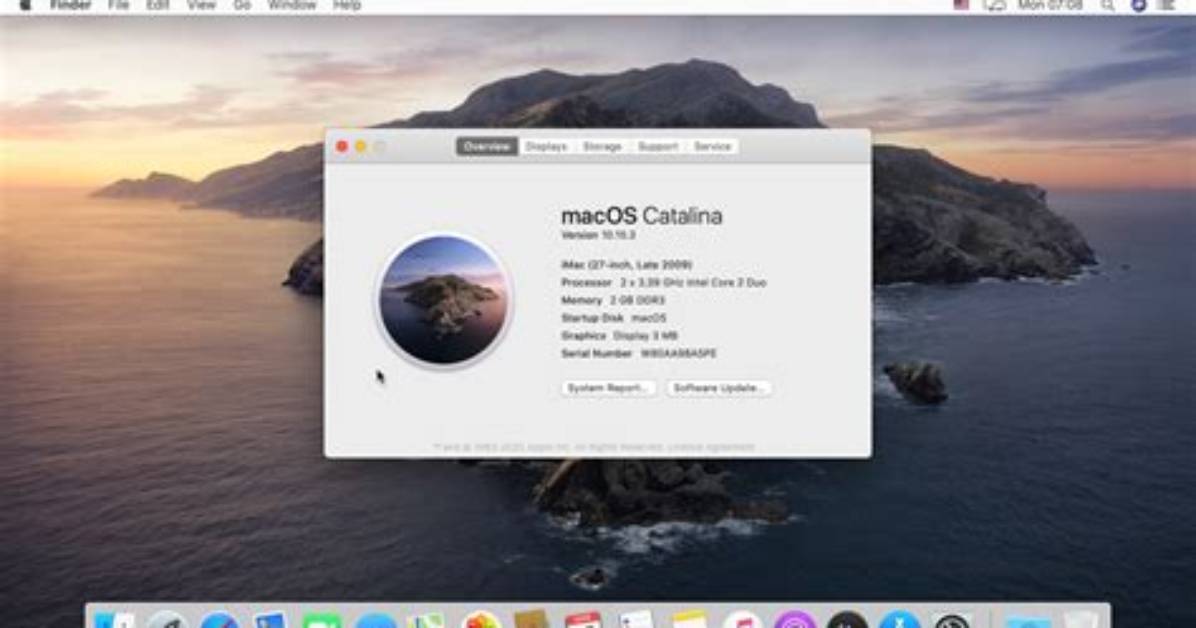Open Reminders icon in Dock
Image resolution: width=1196 pixels, height=628 pixels.
point(636,620)
